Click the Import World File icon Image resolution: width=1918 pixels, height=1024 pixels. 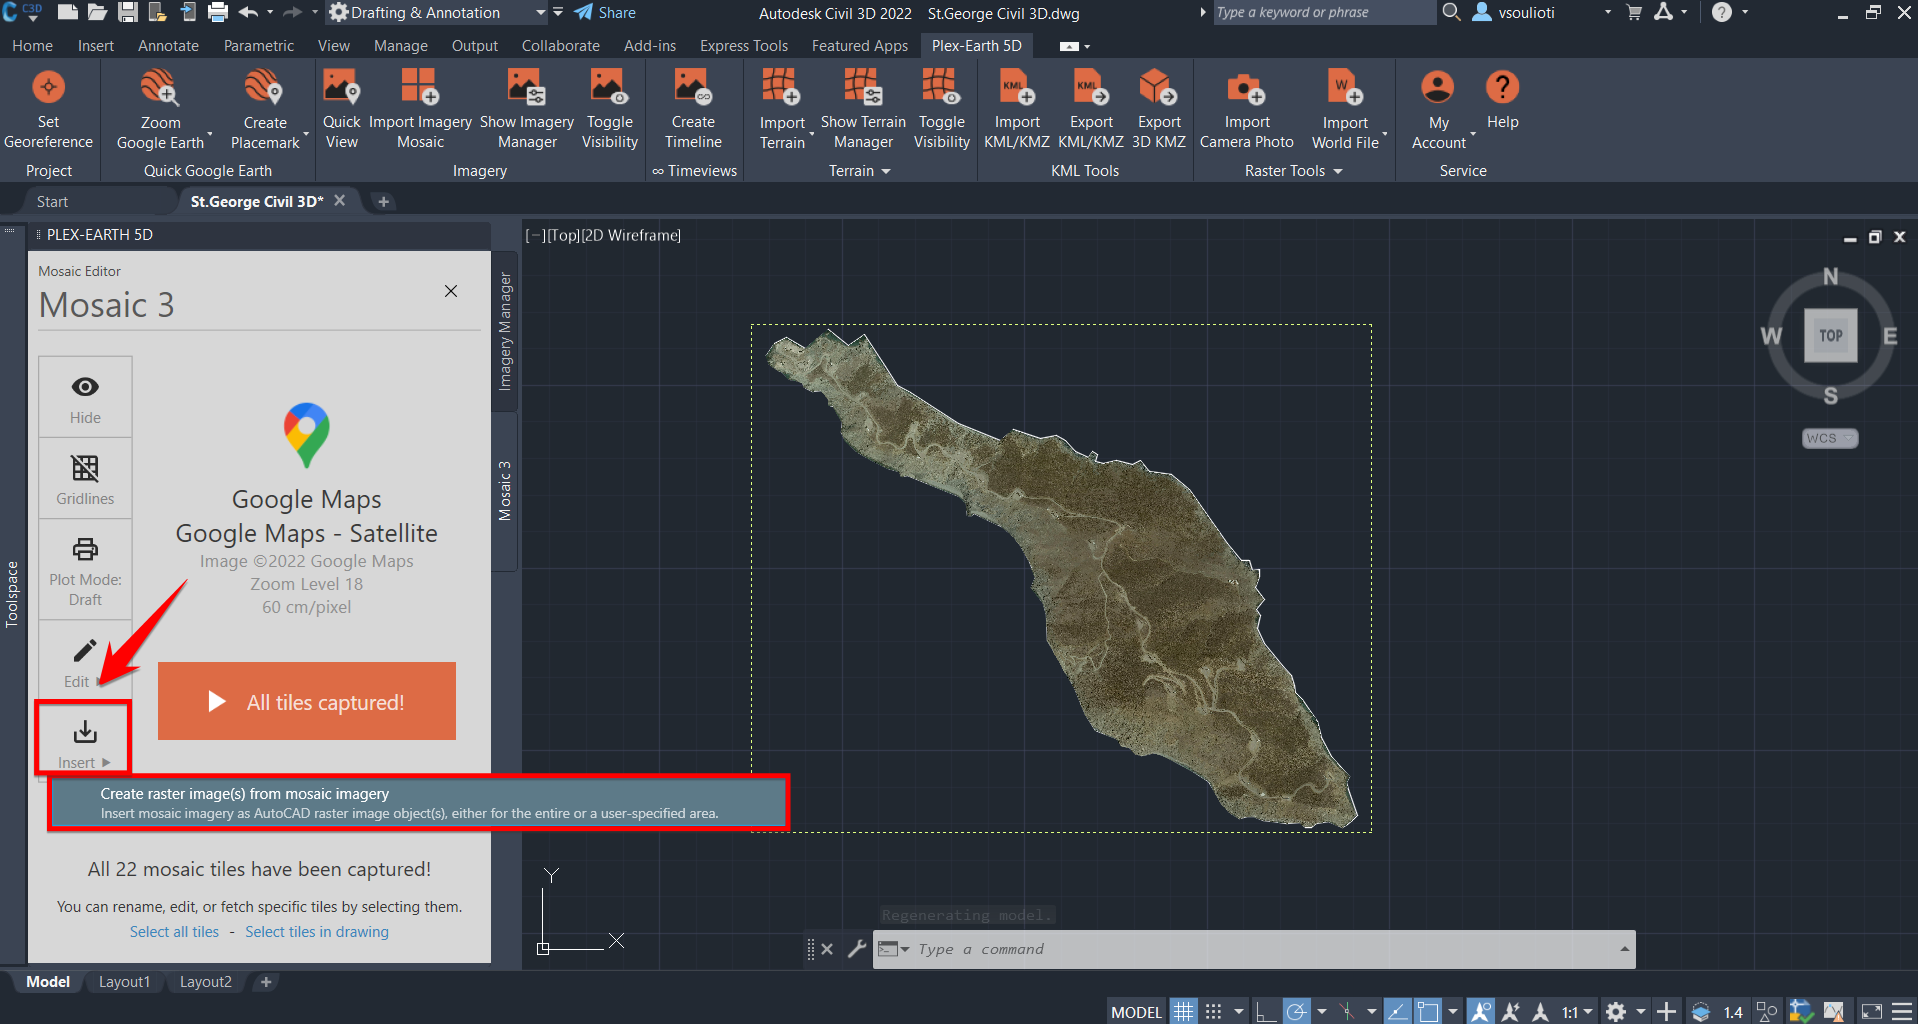tap(1345, 87)
